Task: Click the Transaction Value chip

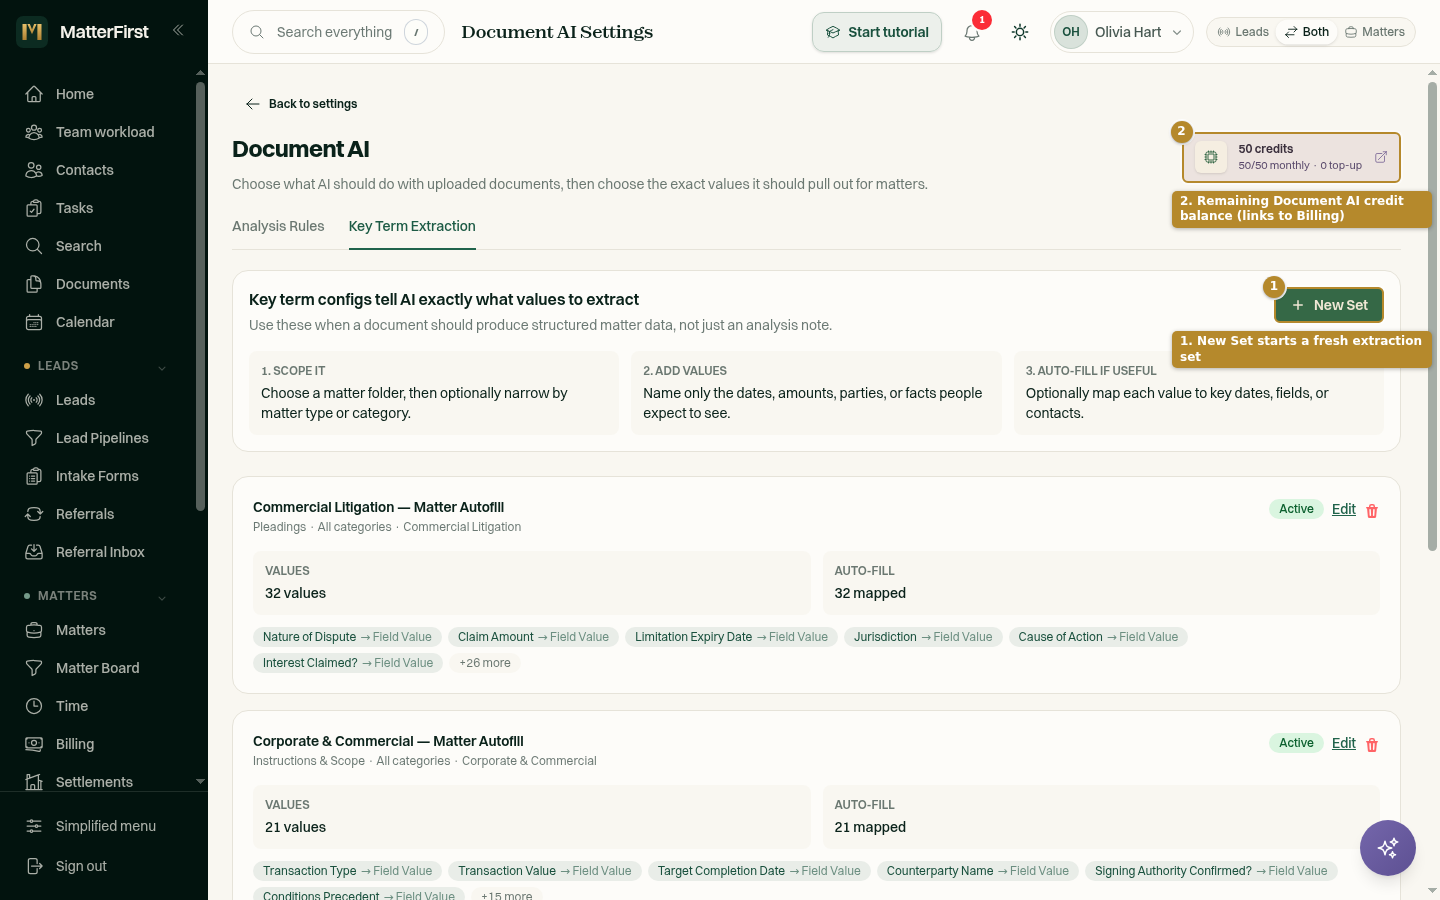Action: point(545,871)
